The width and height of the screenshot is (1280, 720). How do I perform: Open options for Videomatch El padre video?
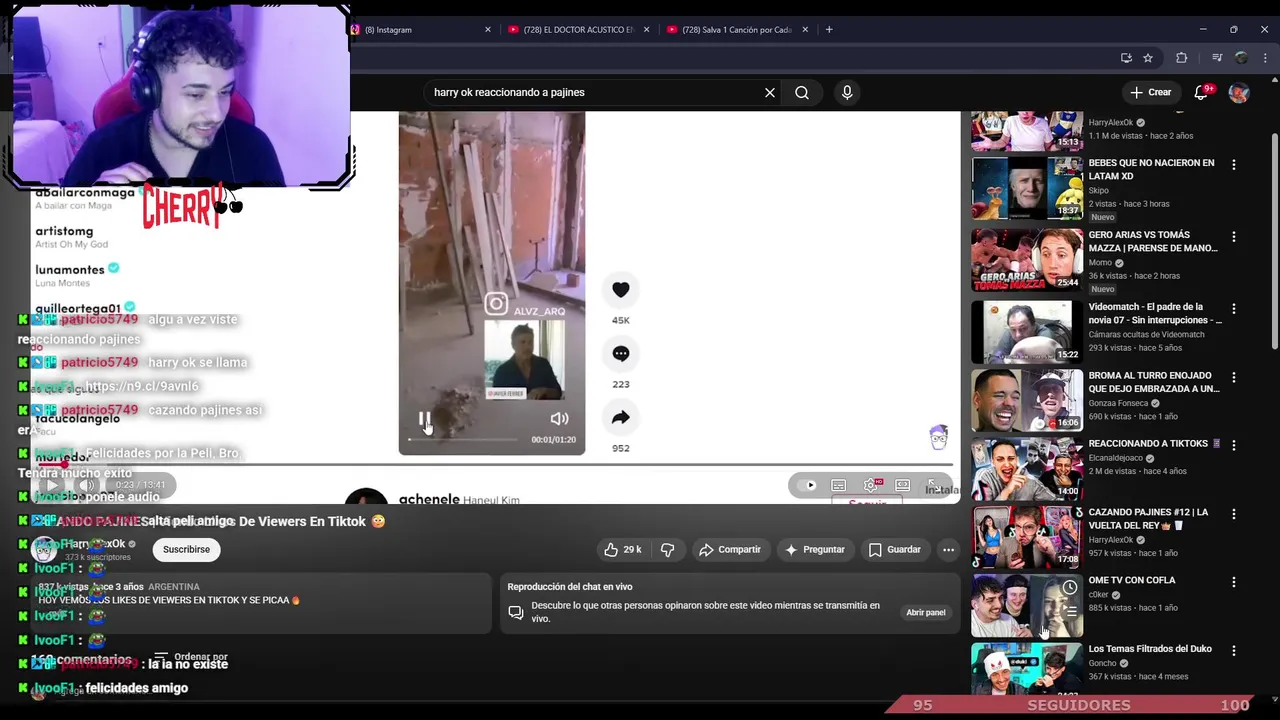pyautogui.click(x=1233, y=309)
